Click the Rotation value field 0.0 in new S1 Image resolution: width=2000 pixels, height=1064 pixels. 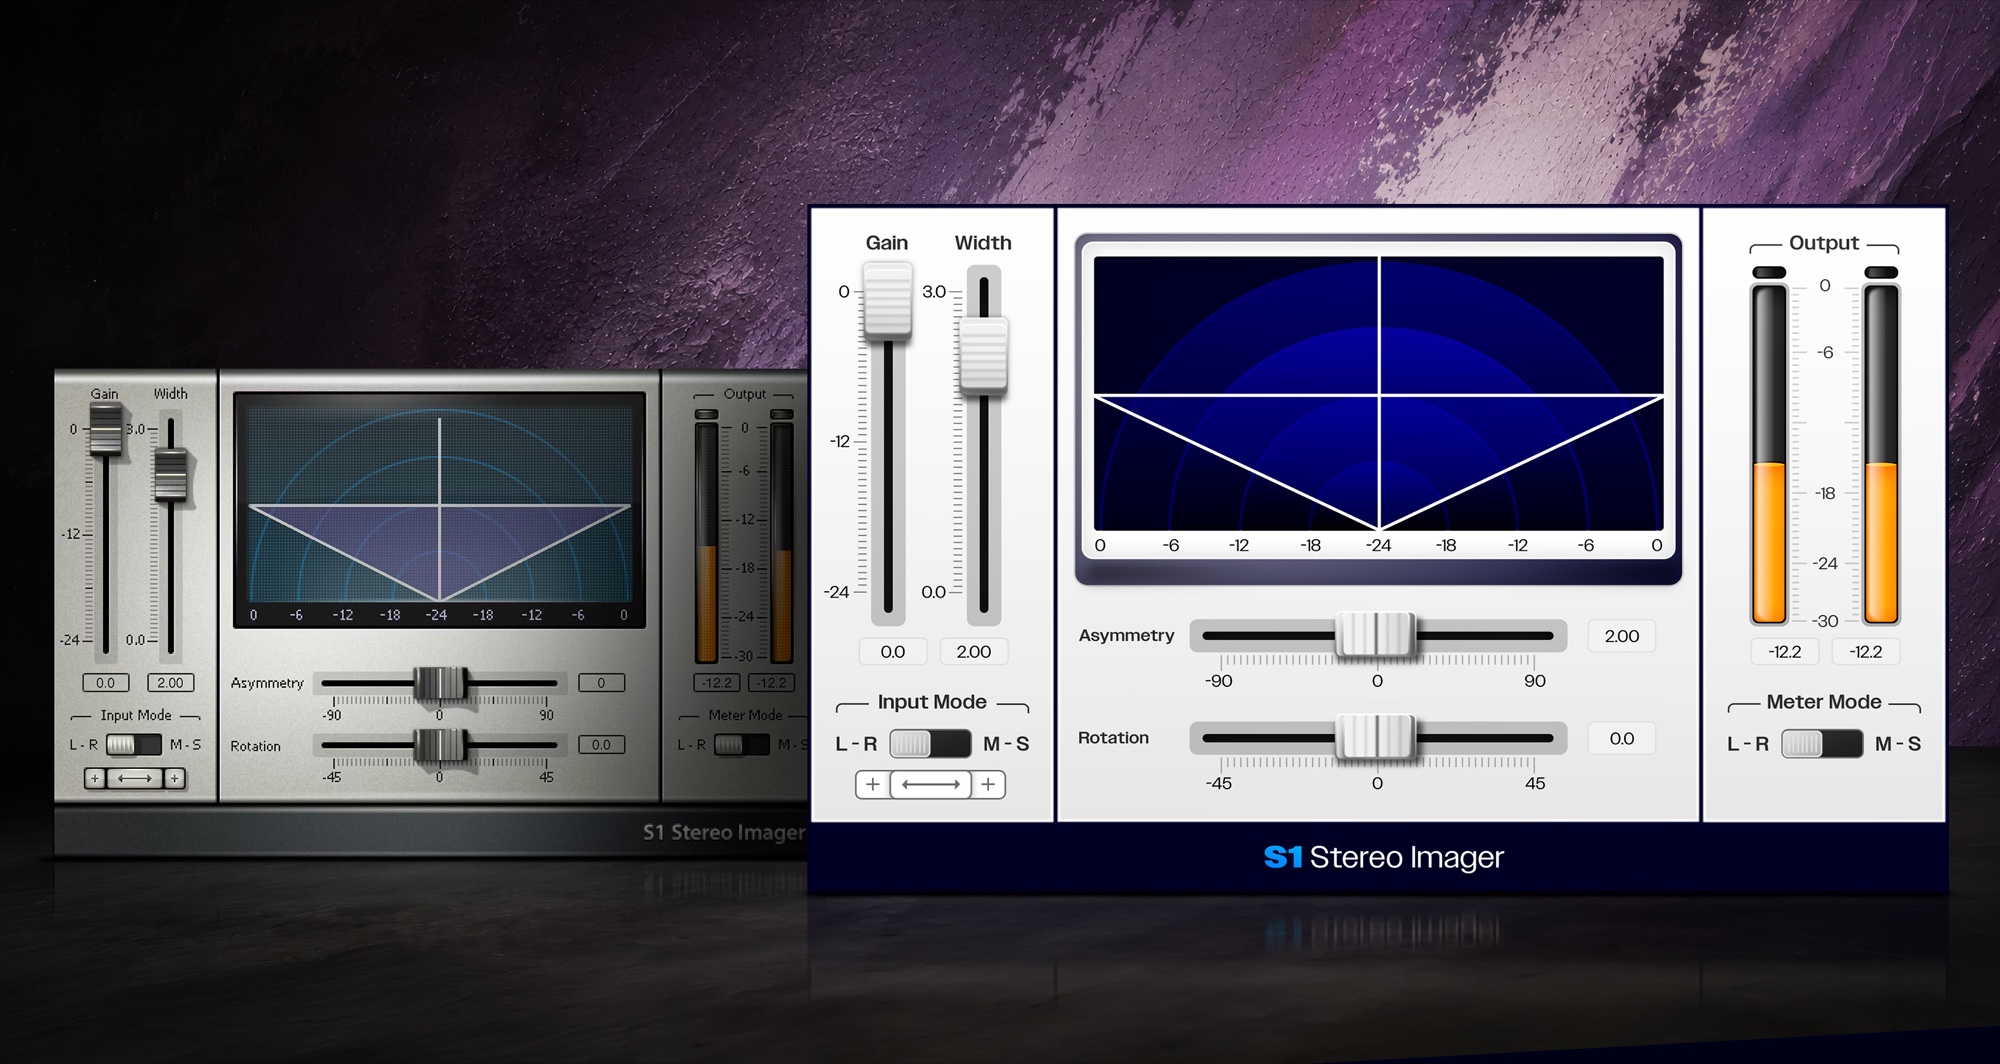(x=1622, y=739)
